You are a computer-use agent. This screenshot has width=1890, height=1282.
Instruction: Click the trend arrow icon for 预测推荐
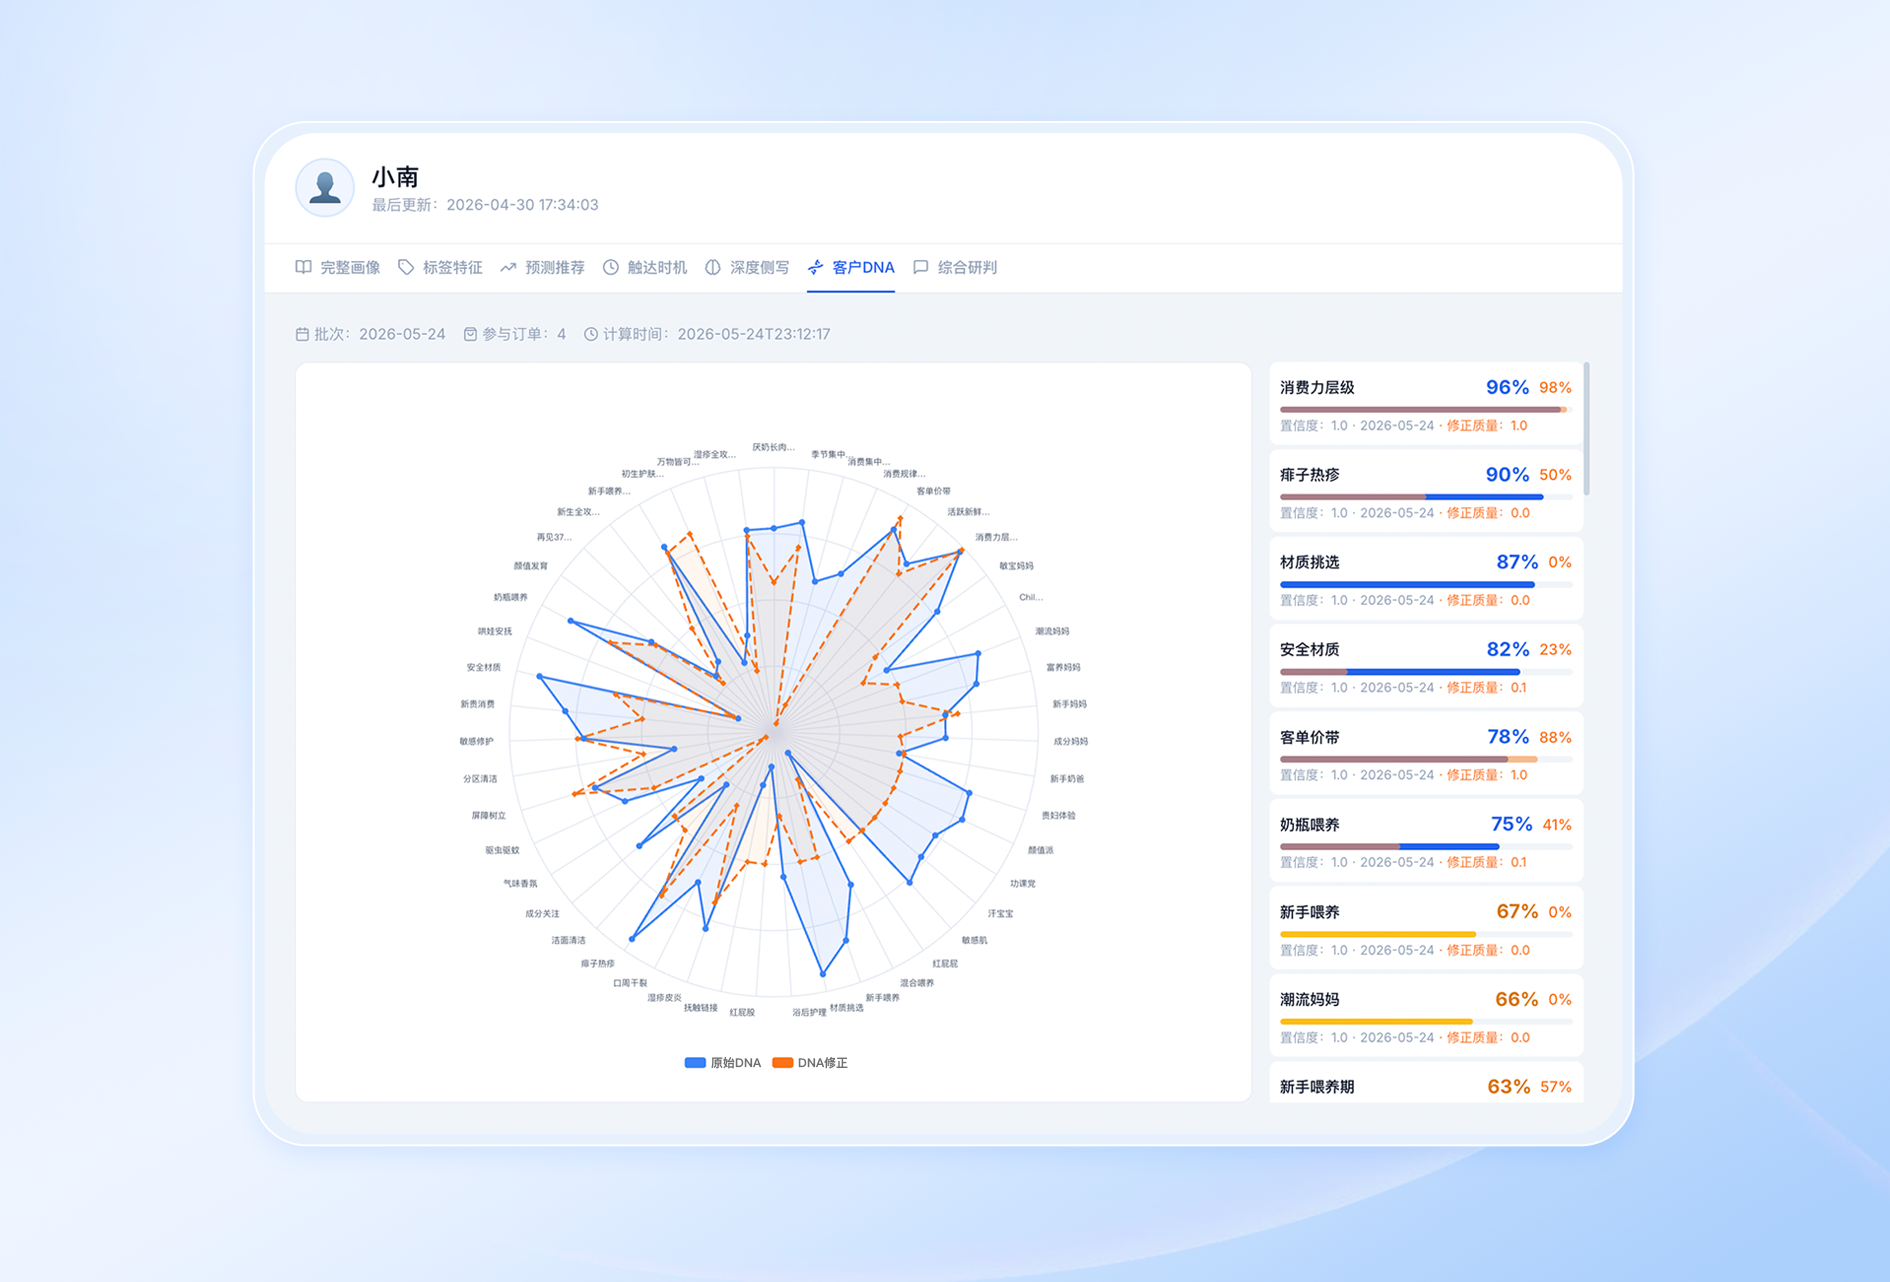point(508,267)
